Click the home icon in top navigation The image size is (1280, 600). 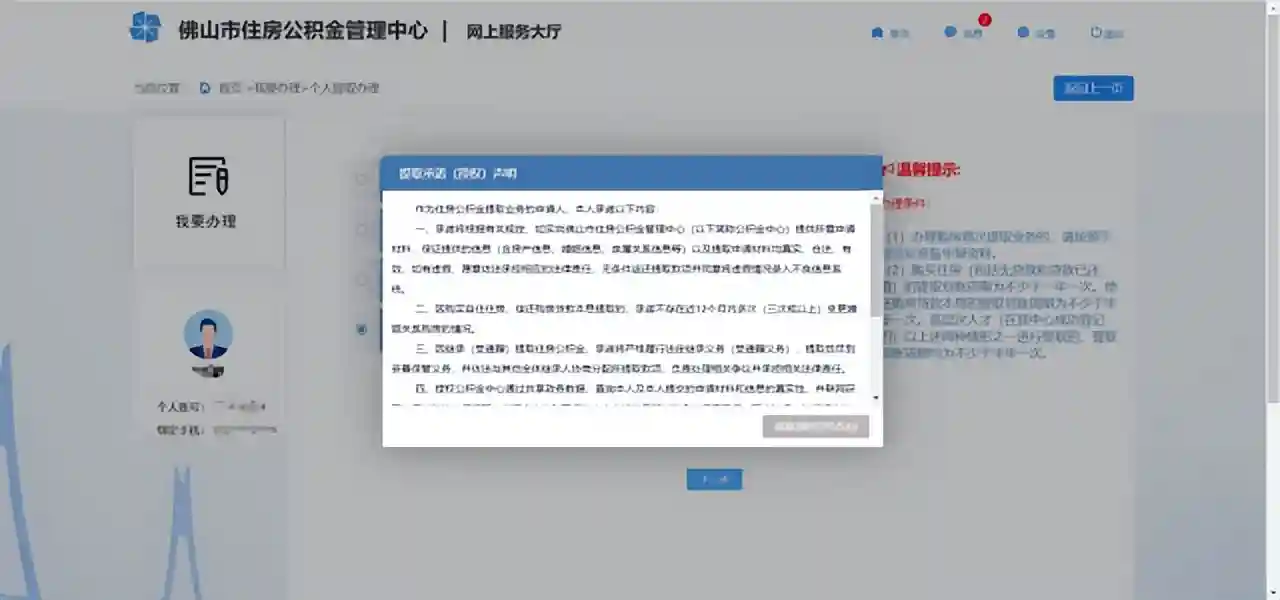tap(878, 33)
